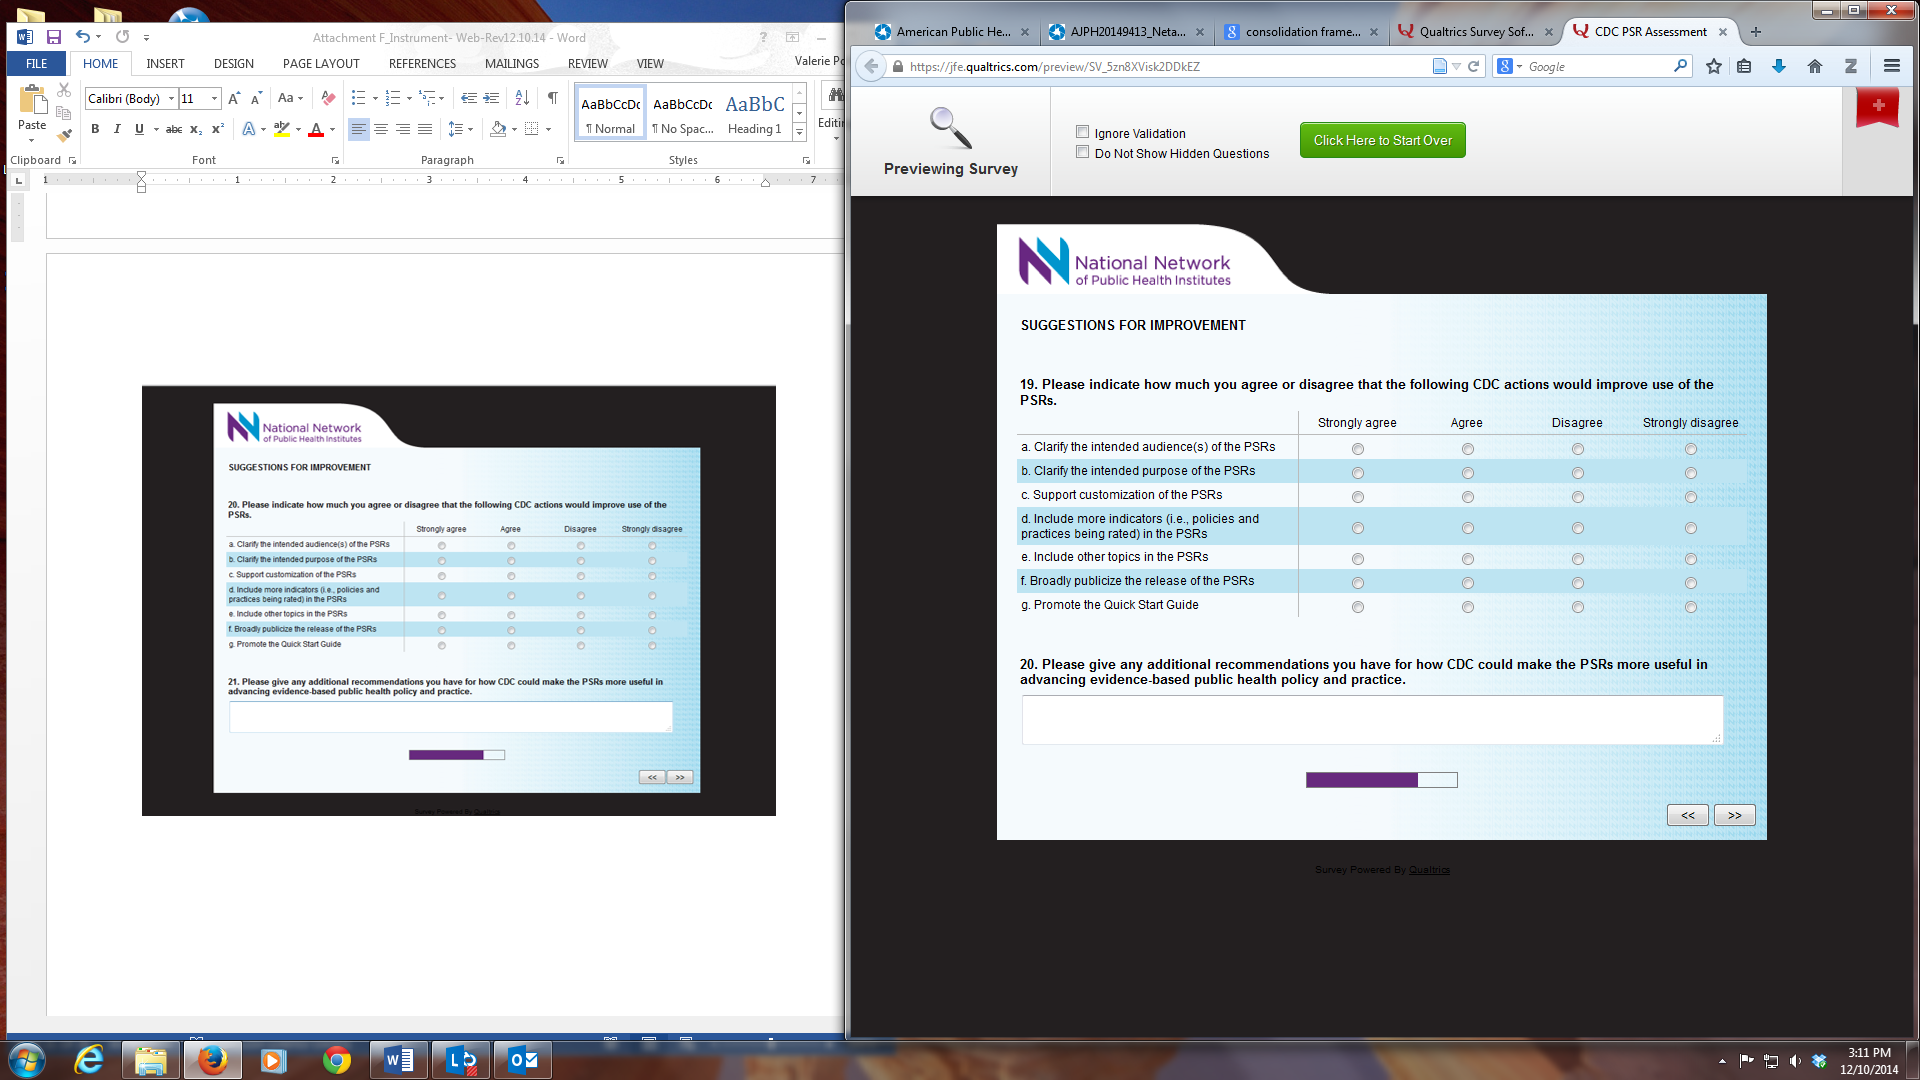Toggle the bullet list icon

click(x=358, y=98)
